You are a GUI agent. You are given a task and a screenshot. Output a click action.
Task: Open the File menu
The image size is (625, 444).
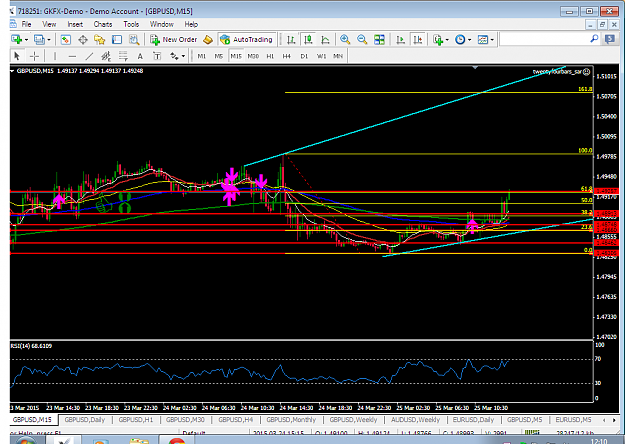[x=26, y=24]
